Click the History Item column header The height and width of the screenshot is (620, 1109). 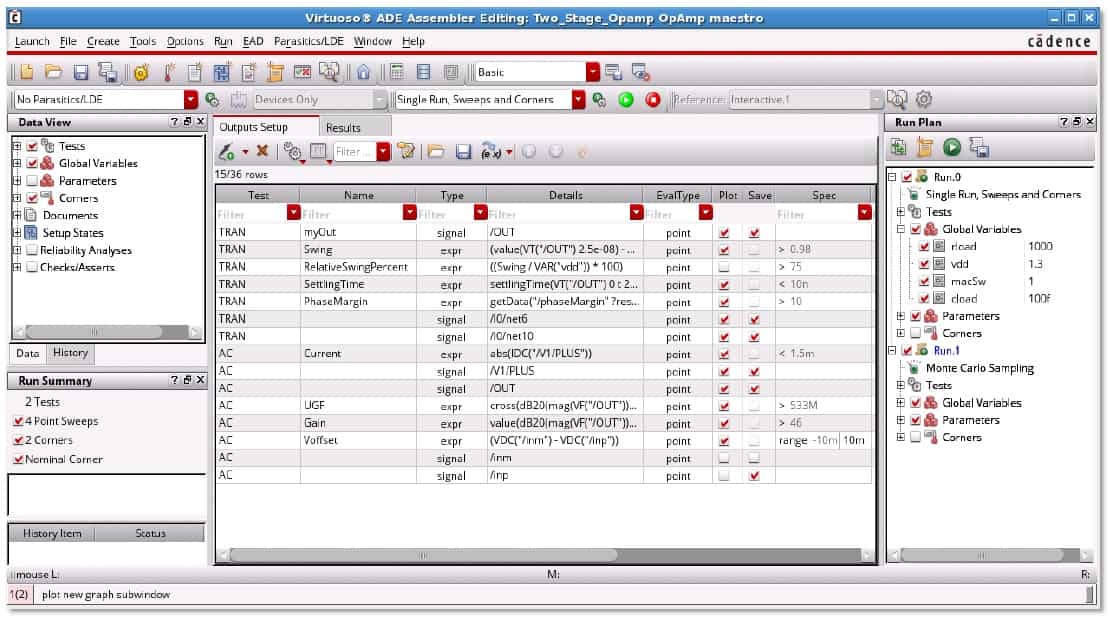click(52, 533)
